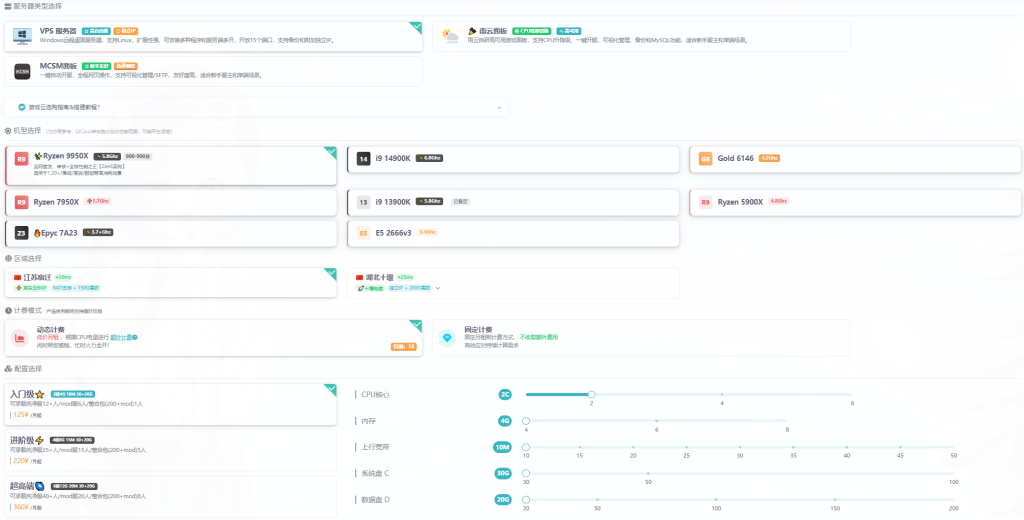The width and height of the screenshot is (1024, 520).
Task: Click the VPS 服务器 monitor icon
Action: [22, 37]
